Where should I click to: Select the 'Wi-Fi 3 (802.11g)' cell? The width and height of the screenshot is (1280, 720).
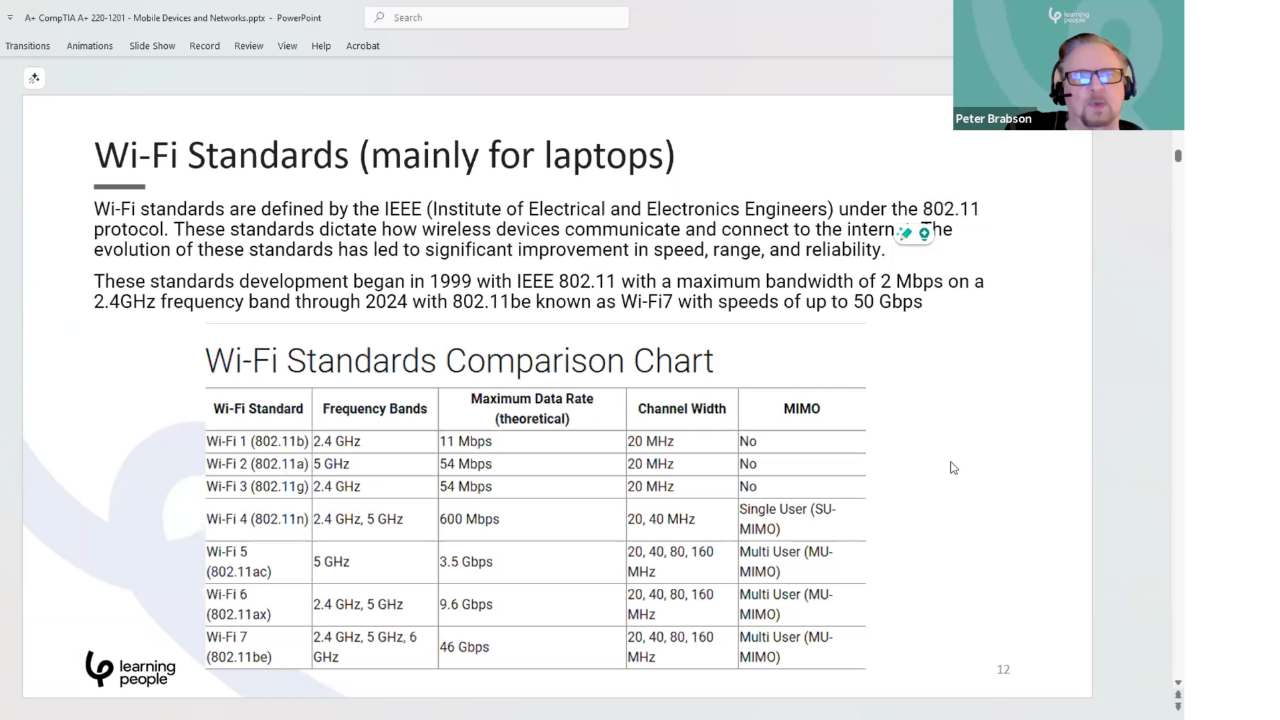(257, 486)
